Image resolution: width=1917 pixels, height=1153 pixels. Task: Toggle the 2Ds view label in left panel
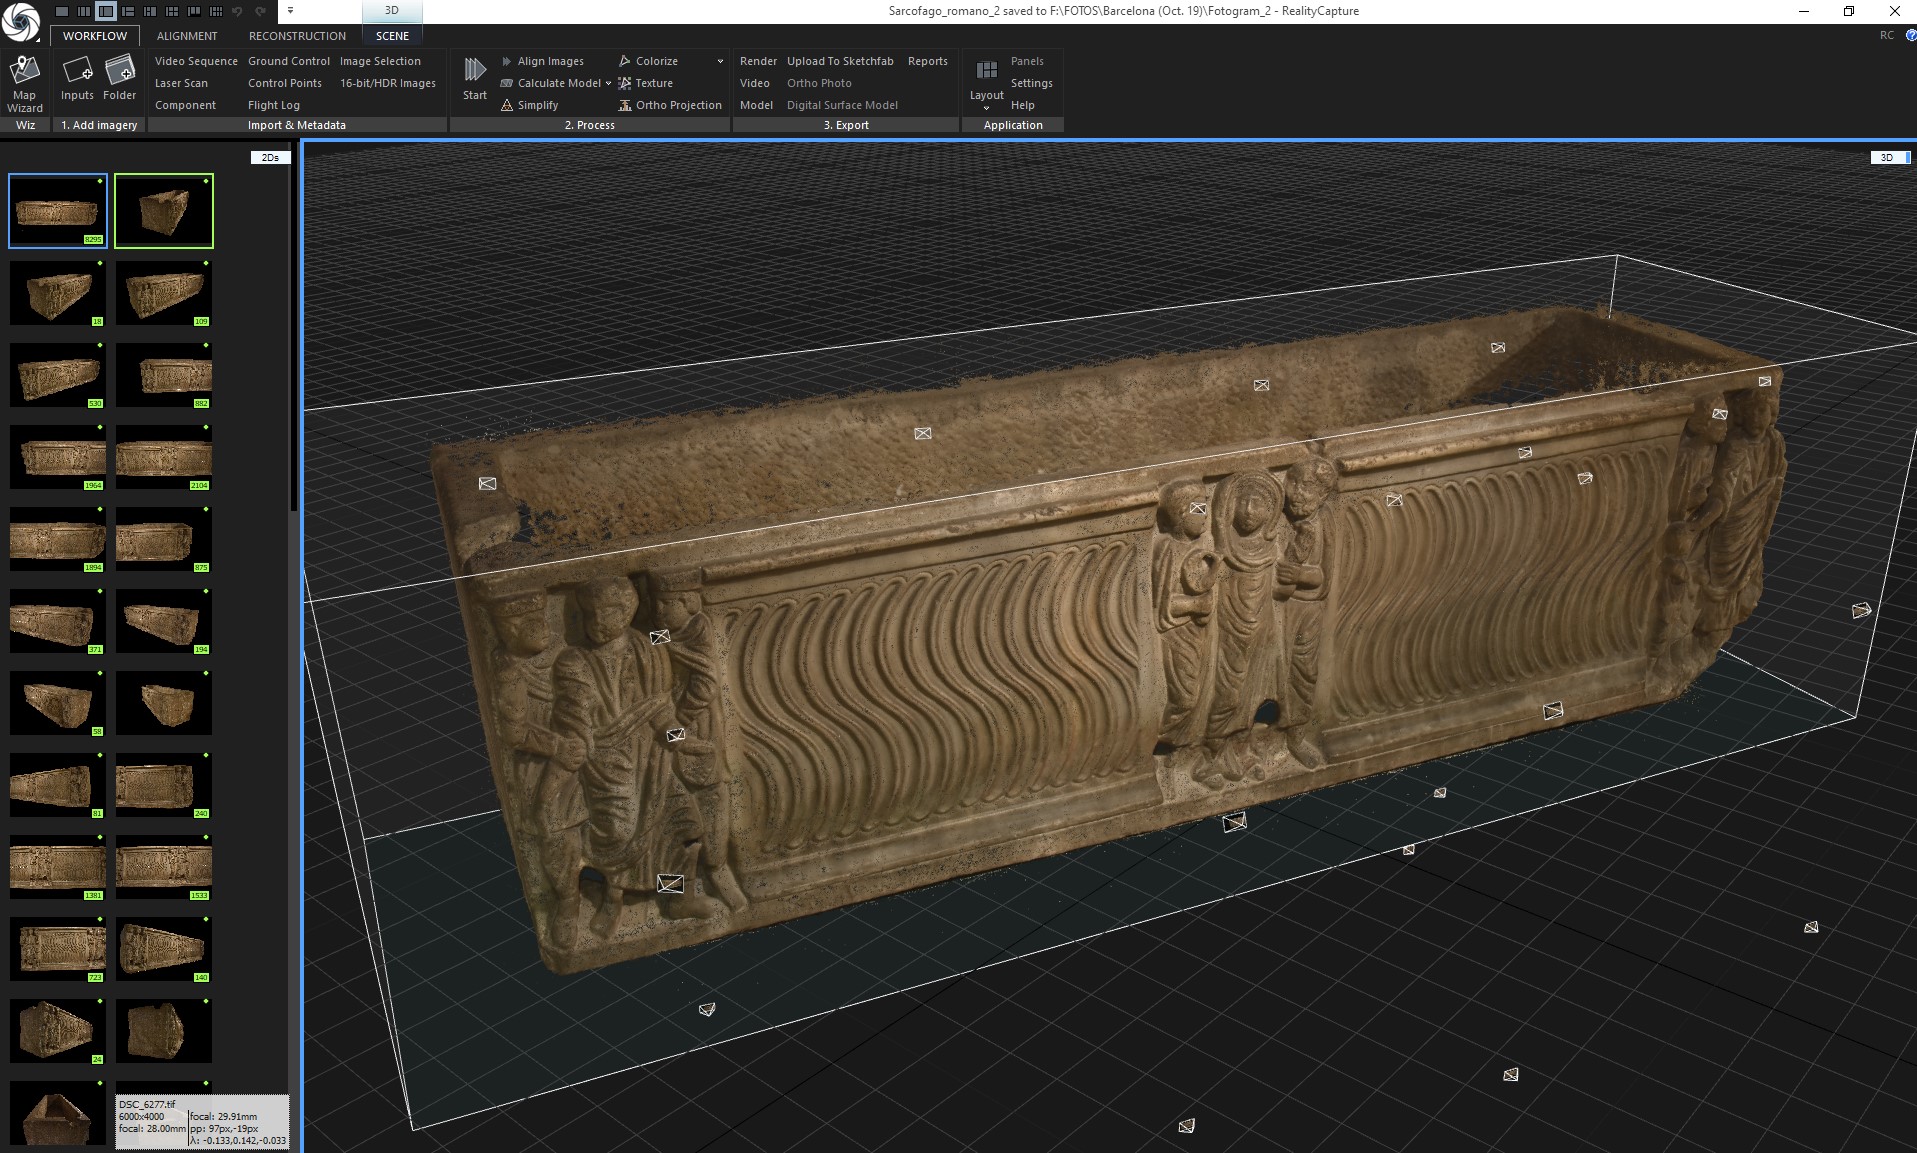tap(270, 157)
